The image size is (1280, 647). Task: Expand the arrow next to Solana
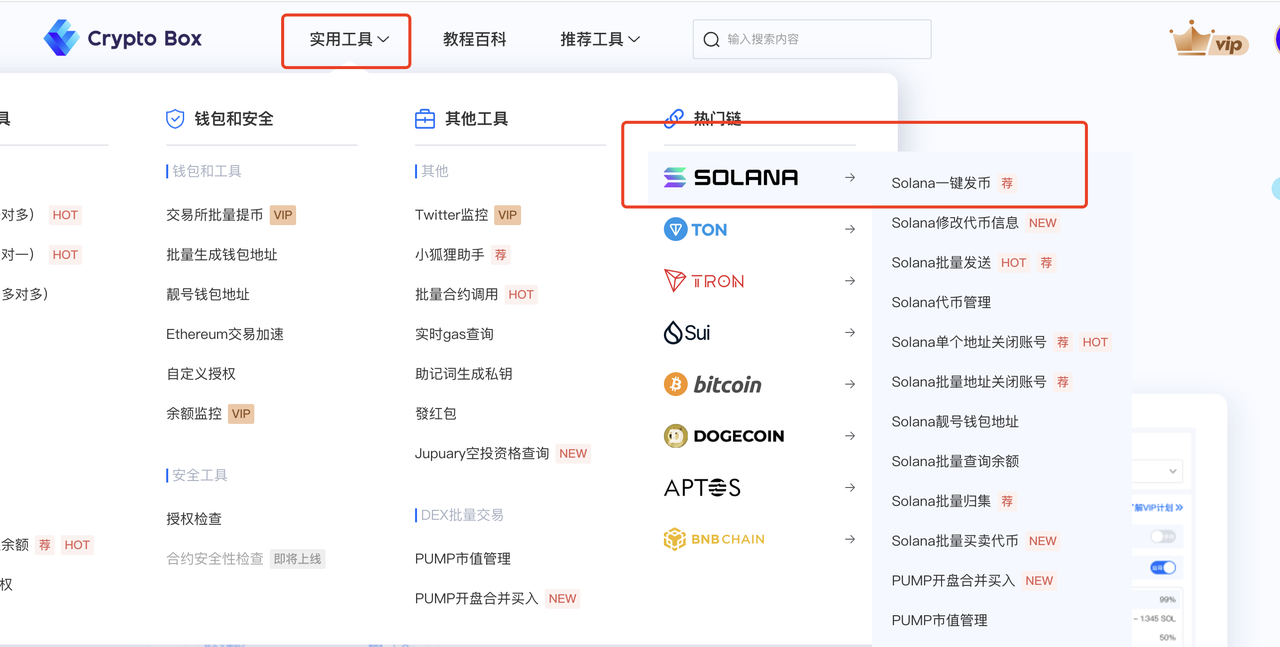pyautogui.click(x=850, y=177)
